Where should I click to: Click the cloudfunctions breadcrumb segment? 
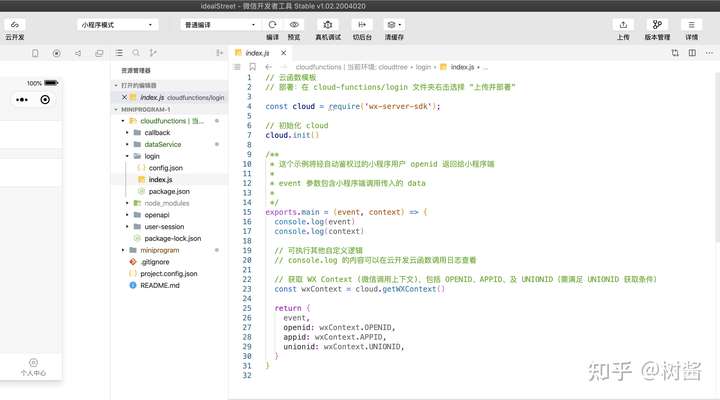318,67
